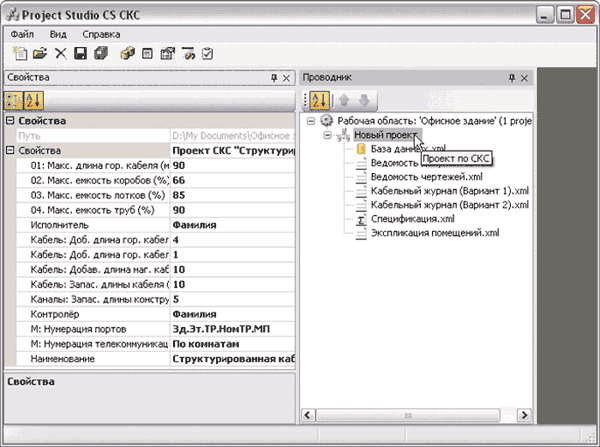Click the Project Studio CS app title icon
The width and height of the screenshot is (600, 447).
click(13, 15)
